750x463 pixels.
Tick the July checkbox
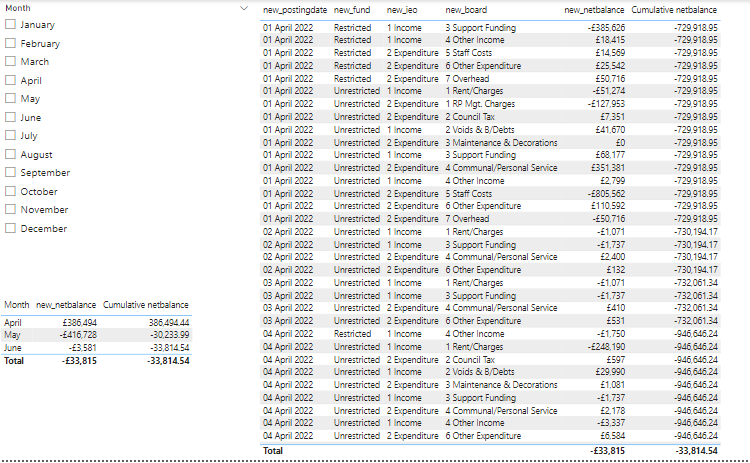[10, 135]
